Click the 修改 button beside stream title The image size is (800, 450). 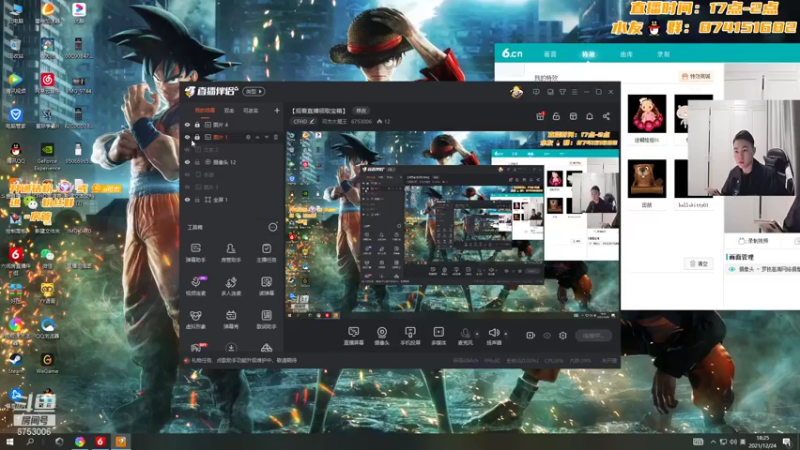(x=361, y=111)
